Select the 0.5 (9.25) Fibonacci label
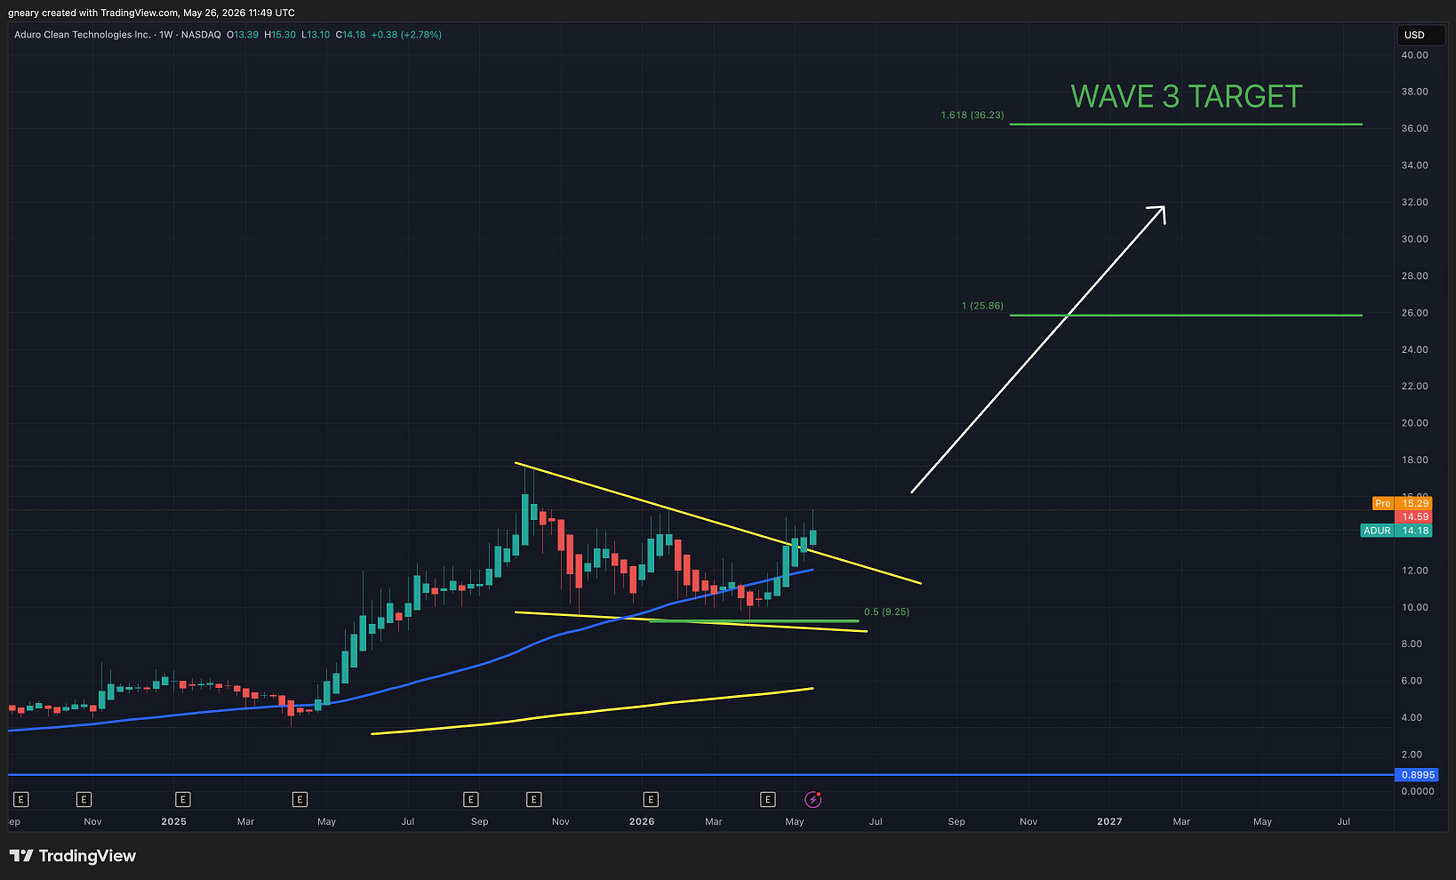Image resolution: width=1456 pixels, height=880 pixels. pyautogui.click(x=887, y=611)
